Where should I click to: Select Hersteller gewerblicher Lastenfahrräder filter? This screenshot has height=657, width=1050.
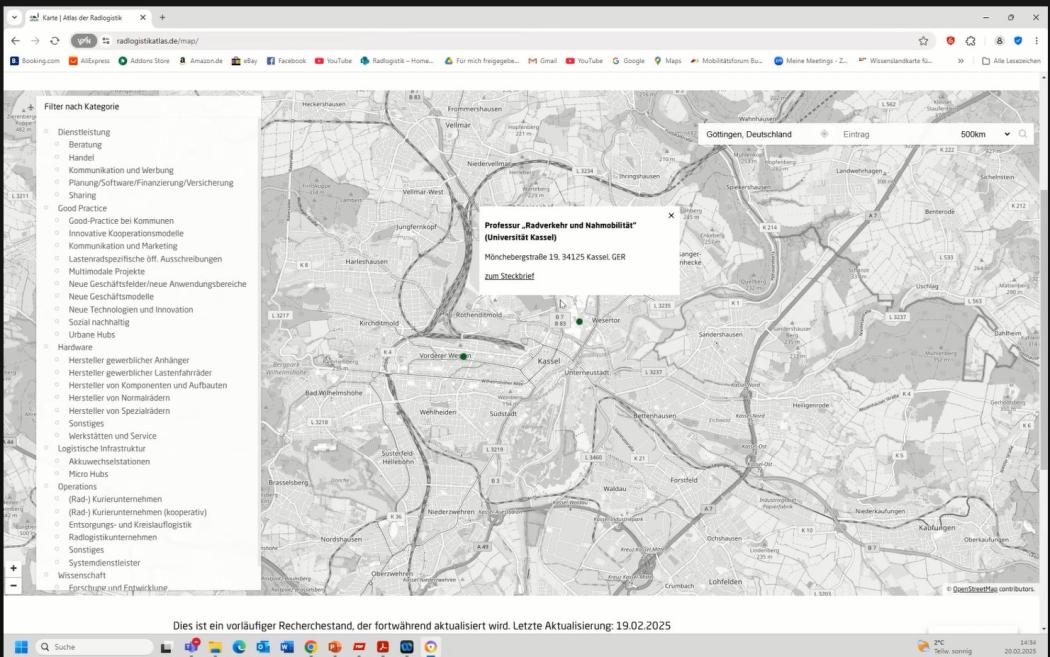click(140, 372)
